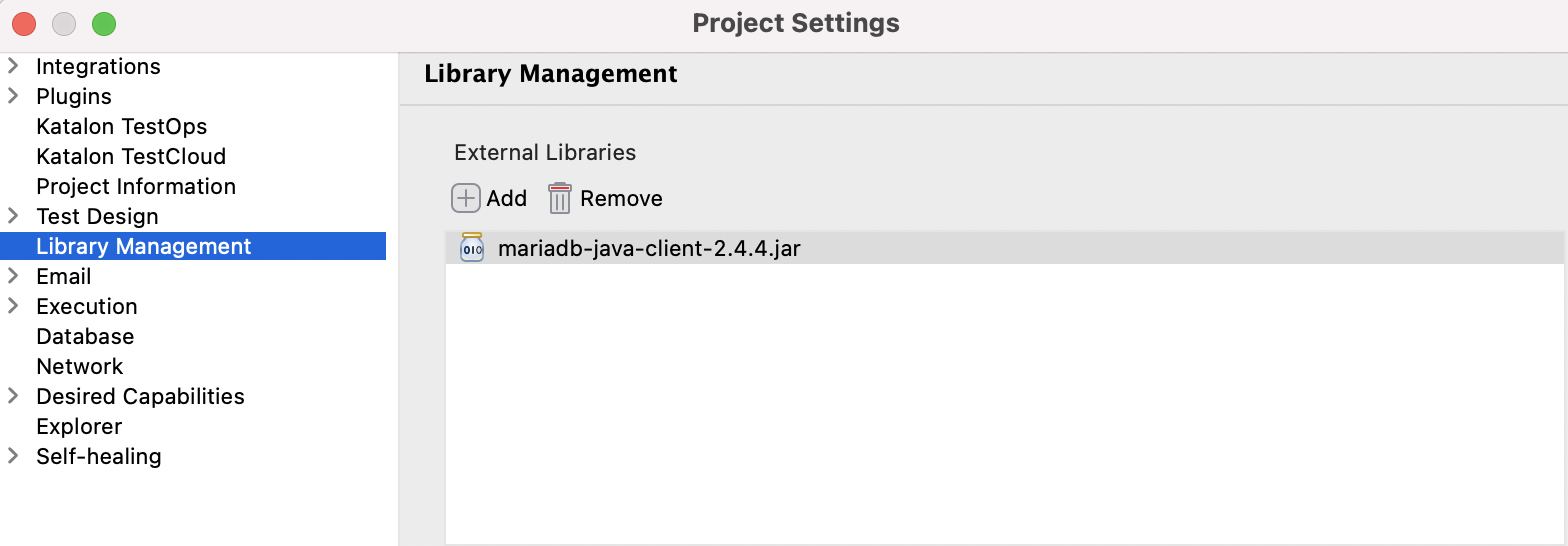
Task: Click the Add button label
Action: pos(507,198)
